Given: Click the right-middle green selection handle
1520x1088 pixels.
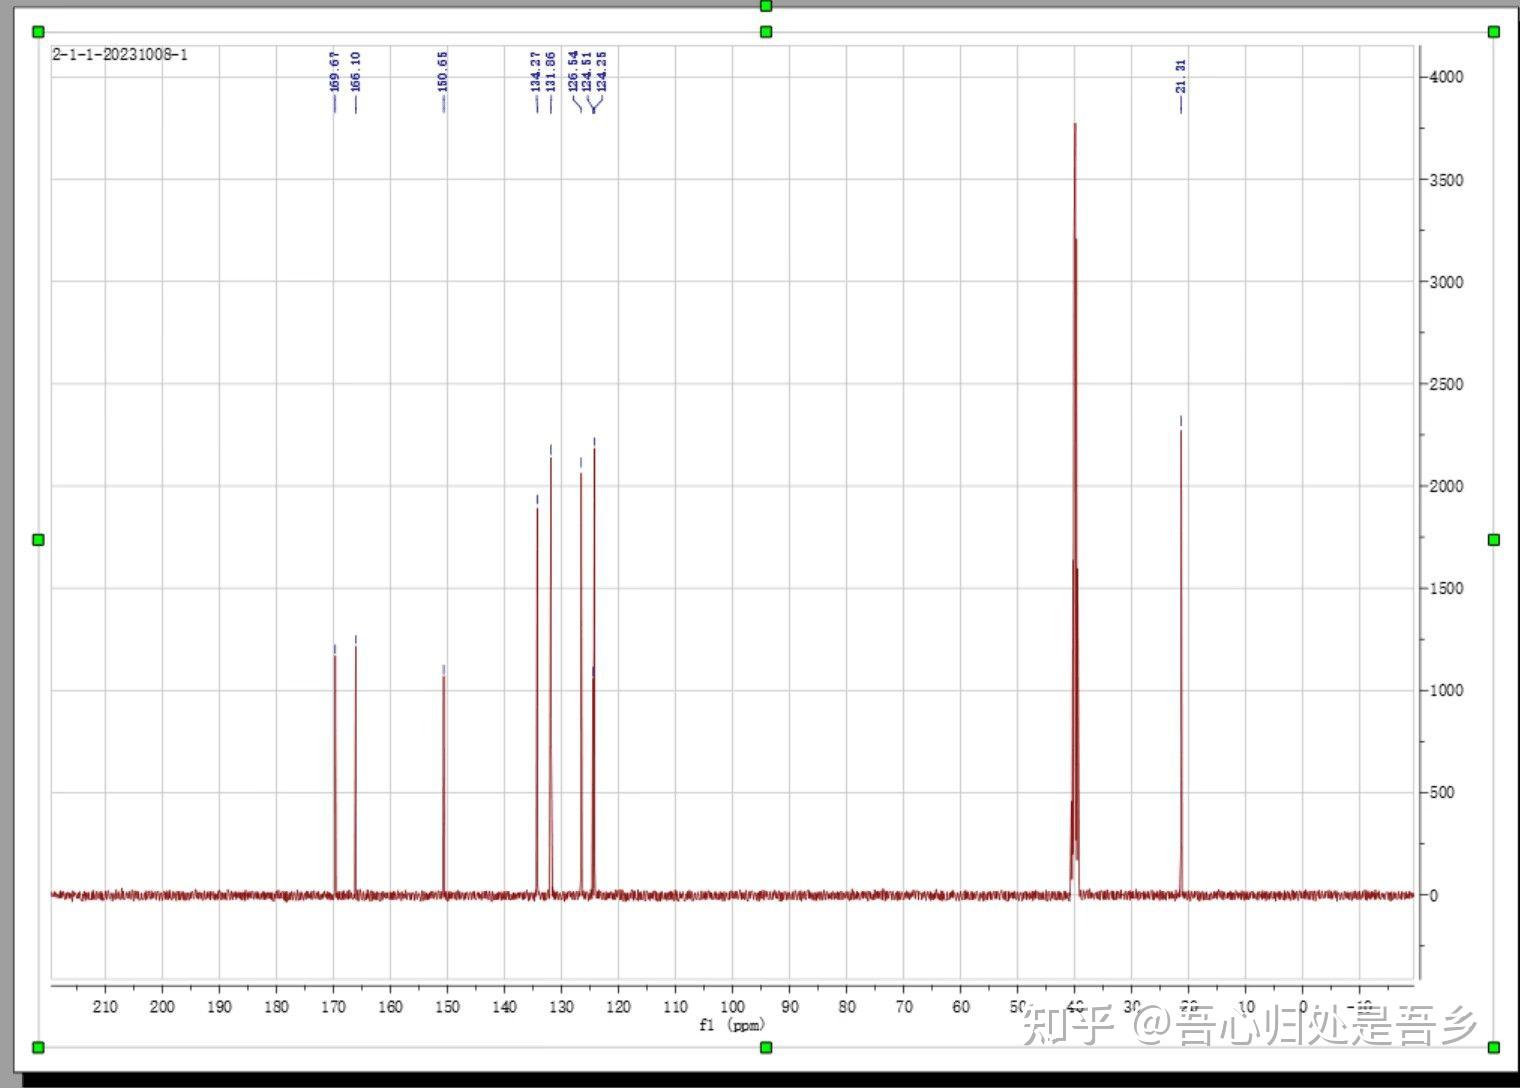Looking at the screenshot, I should 1494,540.
